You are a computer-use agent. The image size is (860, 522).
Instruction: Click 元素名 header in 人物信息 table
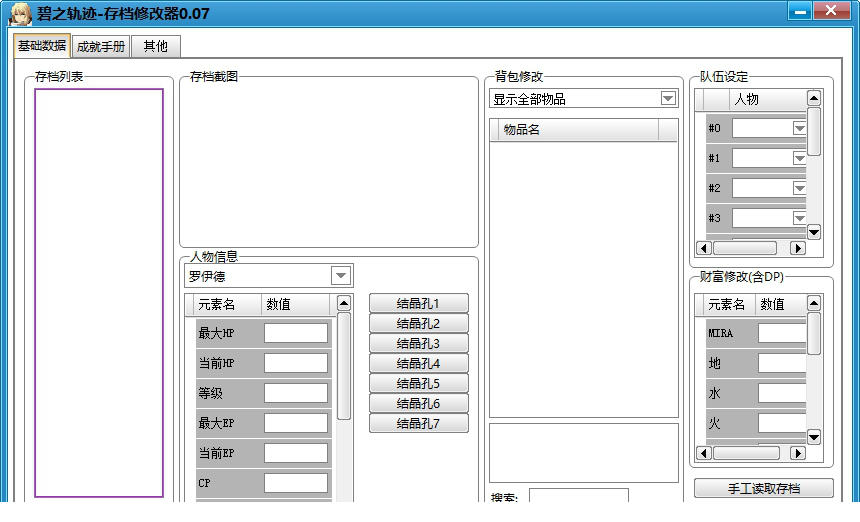pyautogui.click(x=228, y=304)
